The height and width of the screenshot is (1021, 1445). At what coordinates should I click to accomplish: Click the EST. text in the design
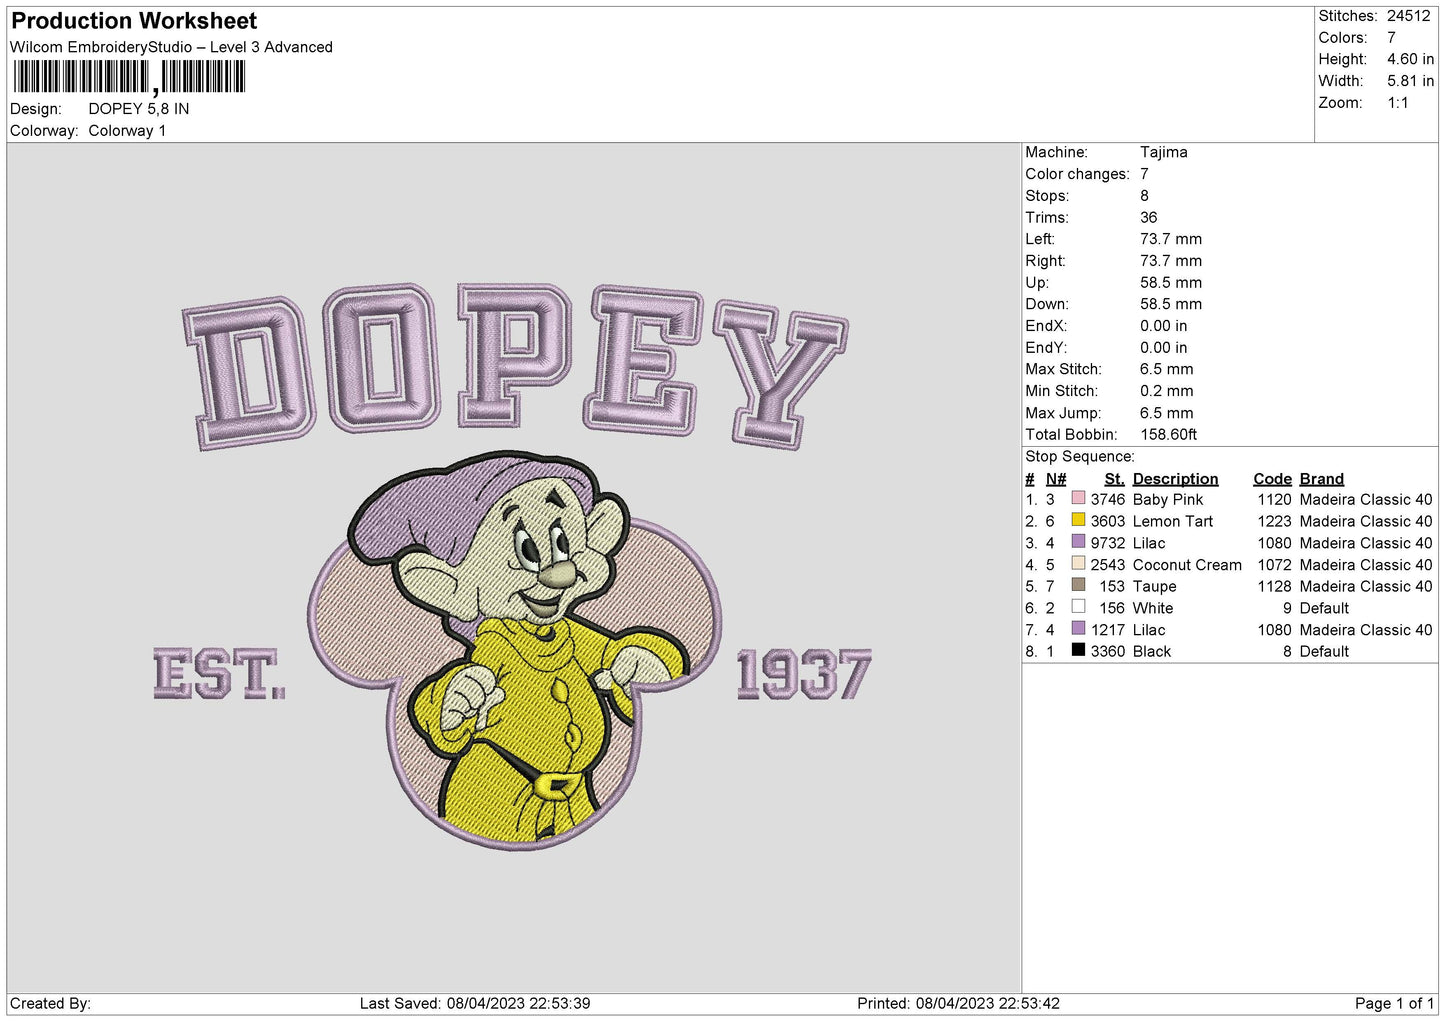(x=219, y=674)
